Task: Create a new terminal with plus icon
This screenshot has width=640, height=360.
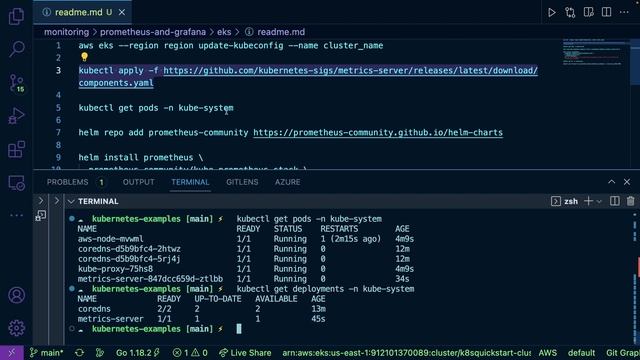Action: [x=588, y=201]
